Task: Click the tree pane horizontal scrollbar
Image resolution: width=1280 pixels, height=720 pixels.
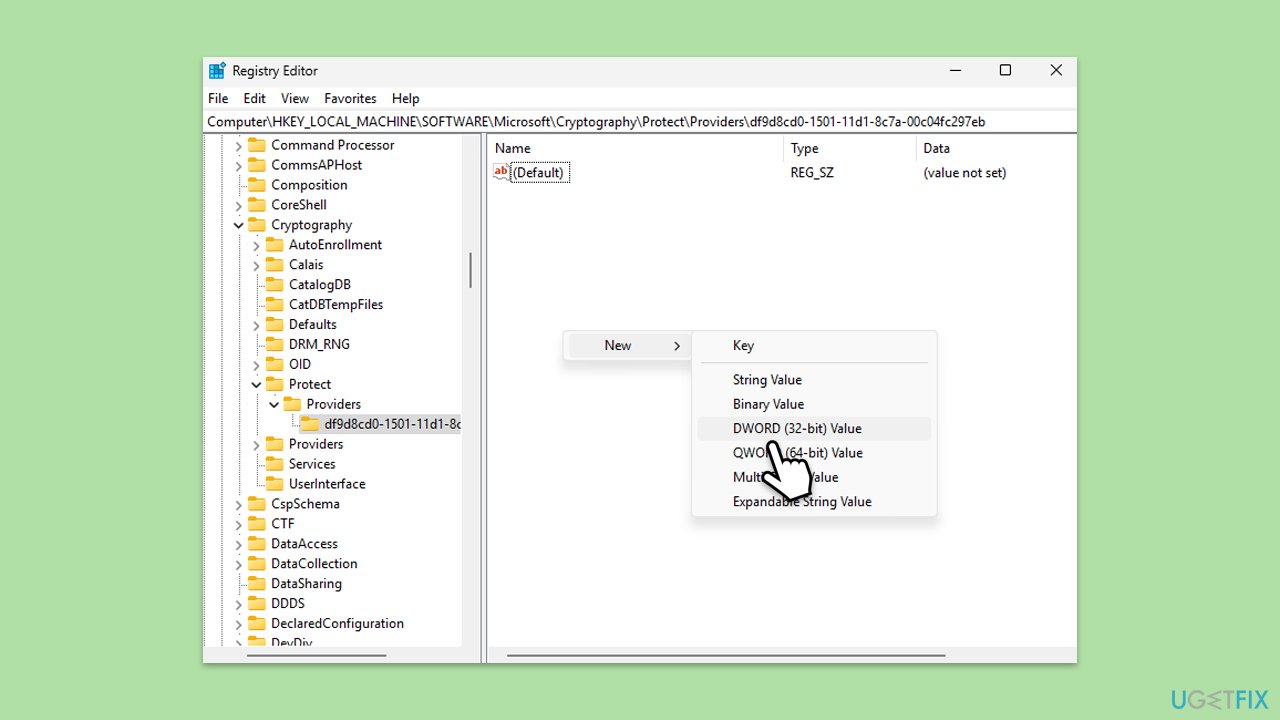Action: pyautogui.click(x=317, y=655)
